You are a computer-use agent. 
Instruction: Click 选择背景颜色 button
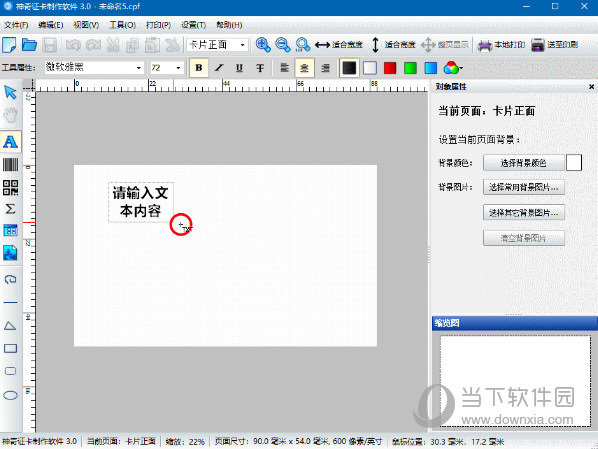tap(524, 163)
